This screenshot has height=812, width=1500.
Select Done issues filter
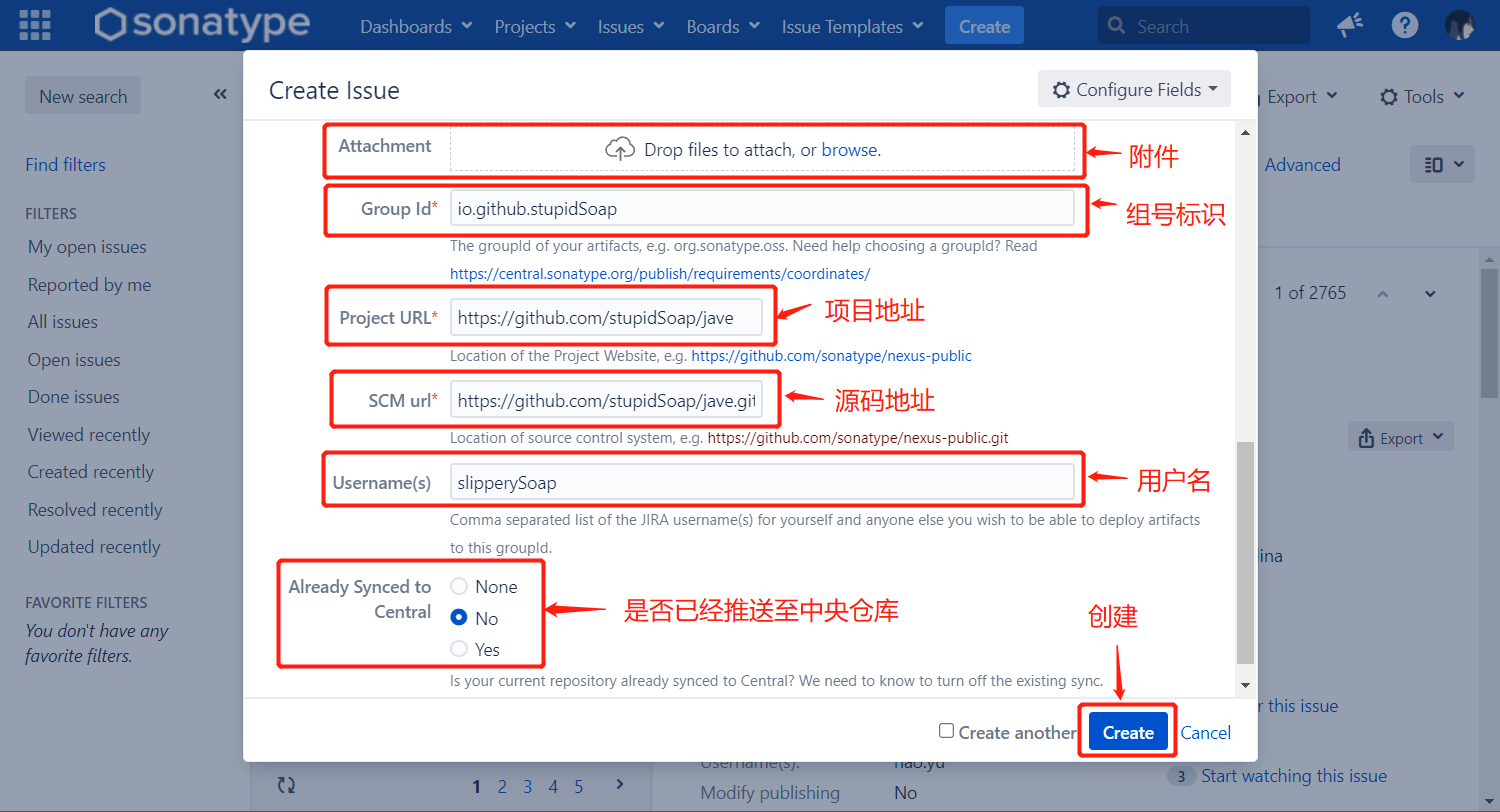[x=73, y=397]
